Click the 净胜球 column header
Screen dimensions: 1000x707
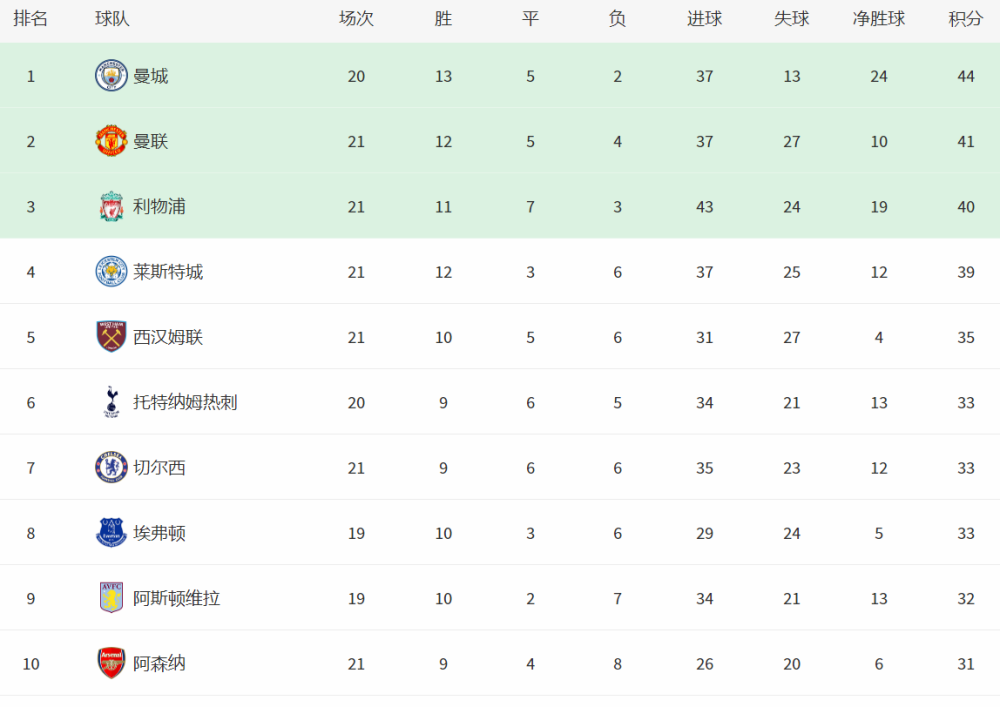click(x=879, y=19)
